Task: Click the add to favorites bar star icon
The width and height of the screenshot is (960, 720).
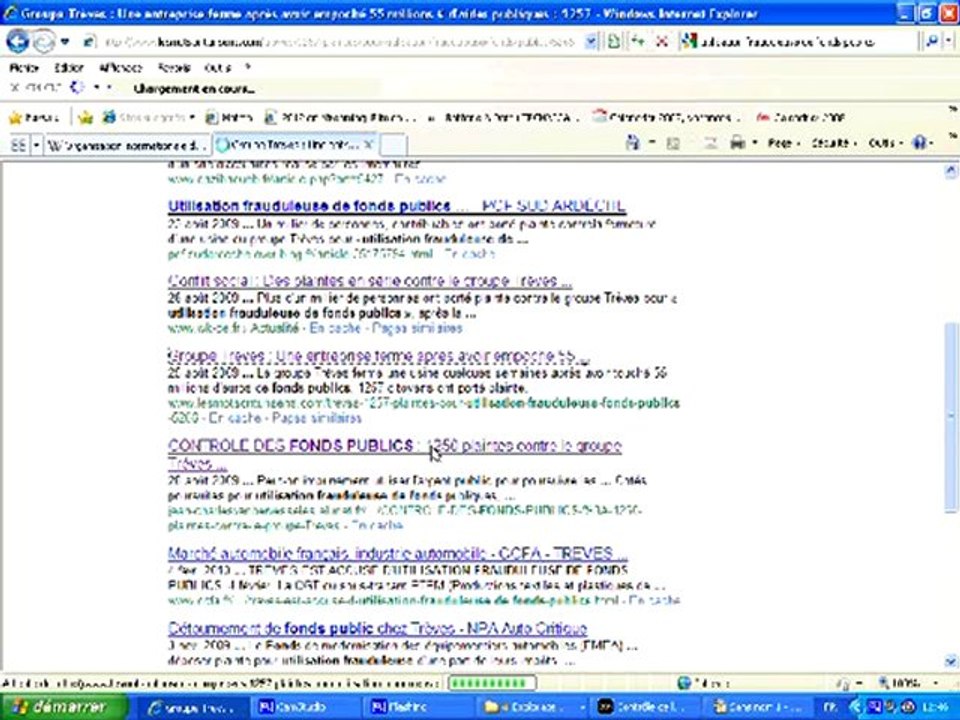Action: [x=85, y=118]
